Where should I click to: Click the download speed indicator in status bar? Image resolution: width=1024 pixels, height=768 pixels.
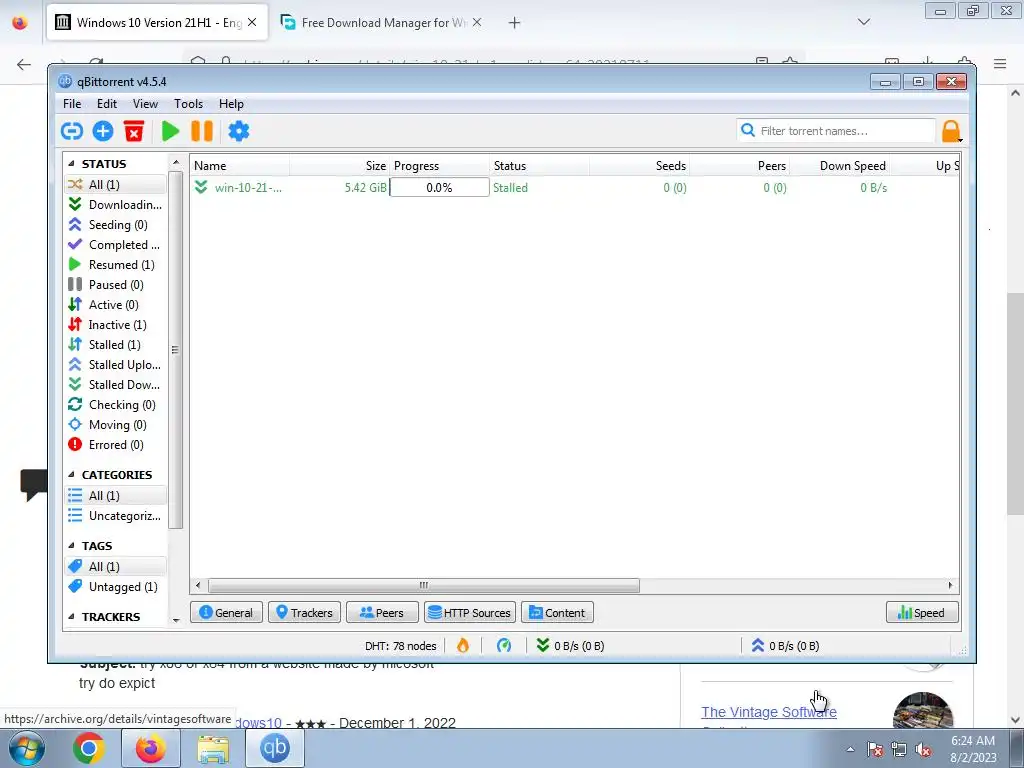[x=571, y=646]
